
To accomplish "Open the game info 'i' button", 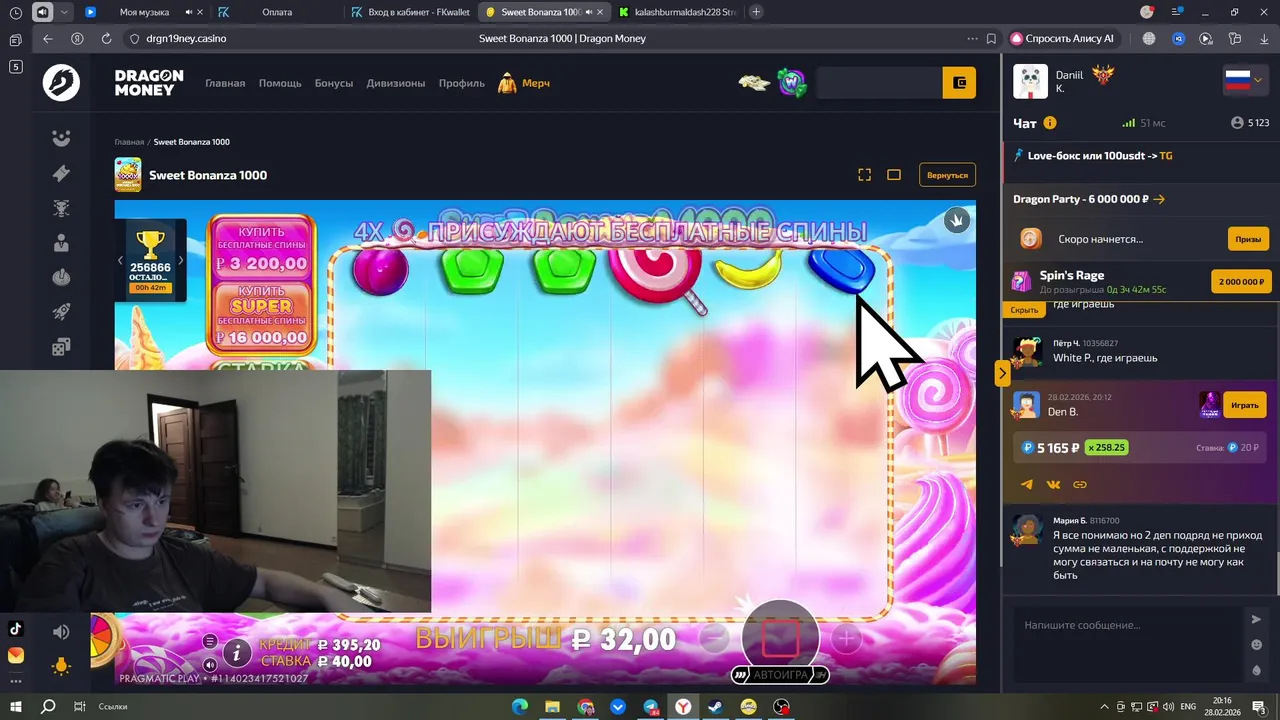I will click(x=237, y=653).
